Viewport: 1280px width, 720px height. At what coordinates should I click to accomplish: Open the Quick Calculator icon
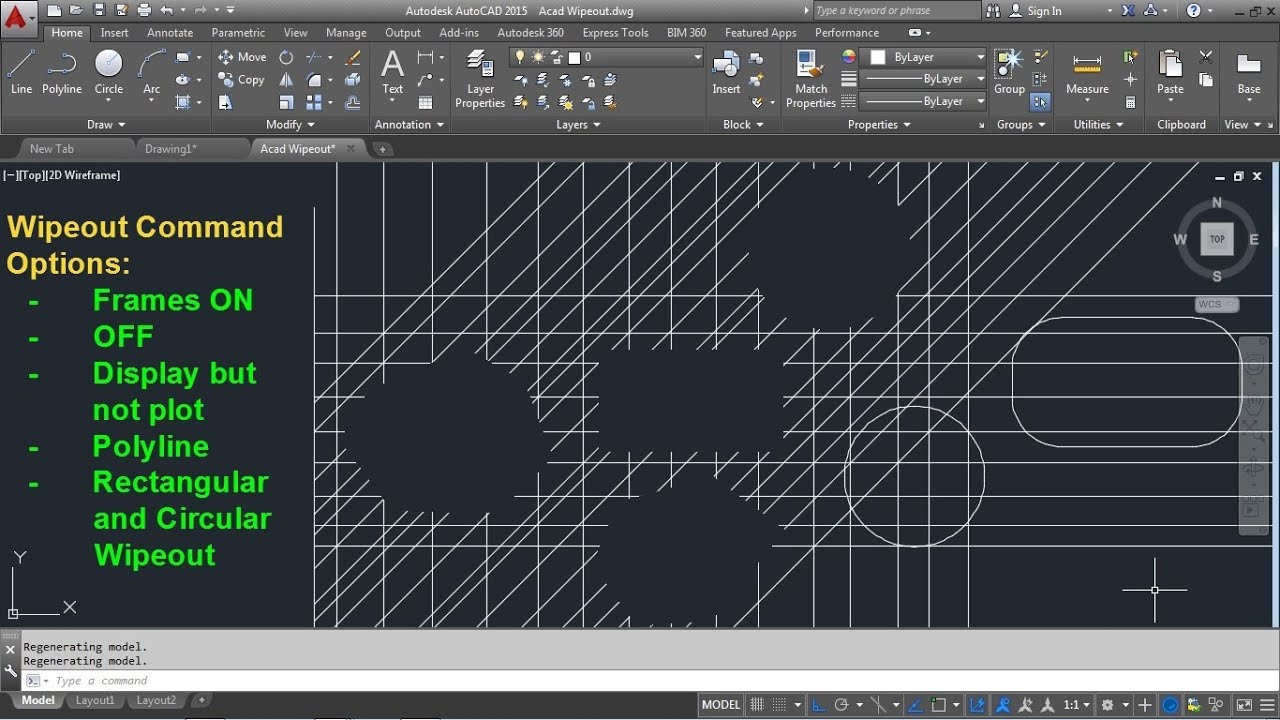click(1131, 102)
